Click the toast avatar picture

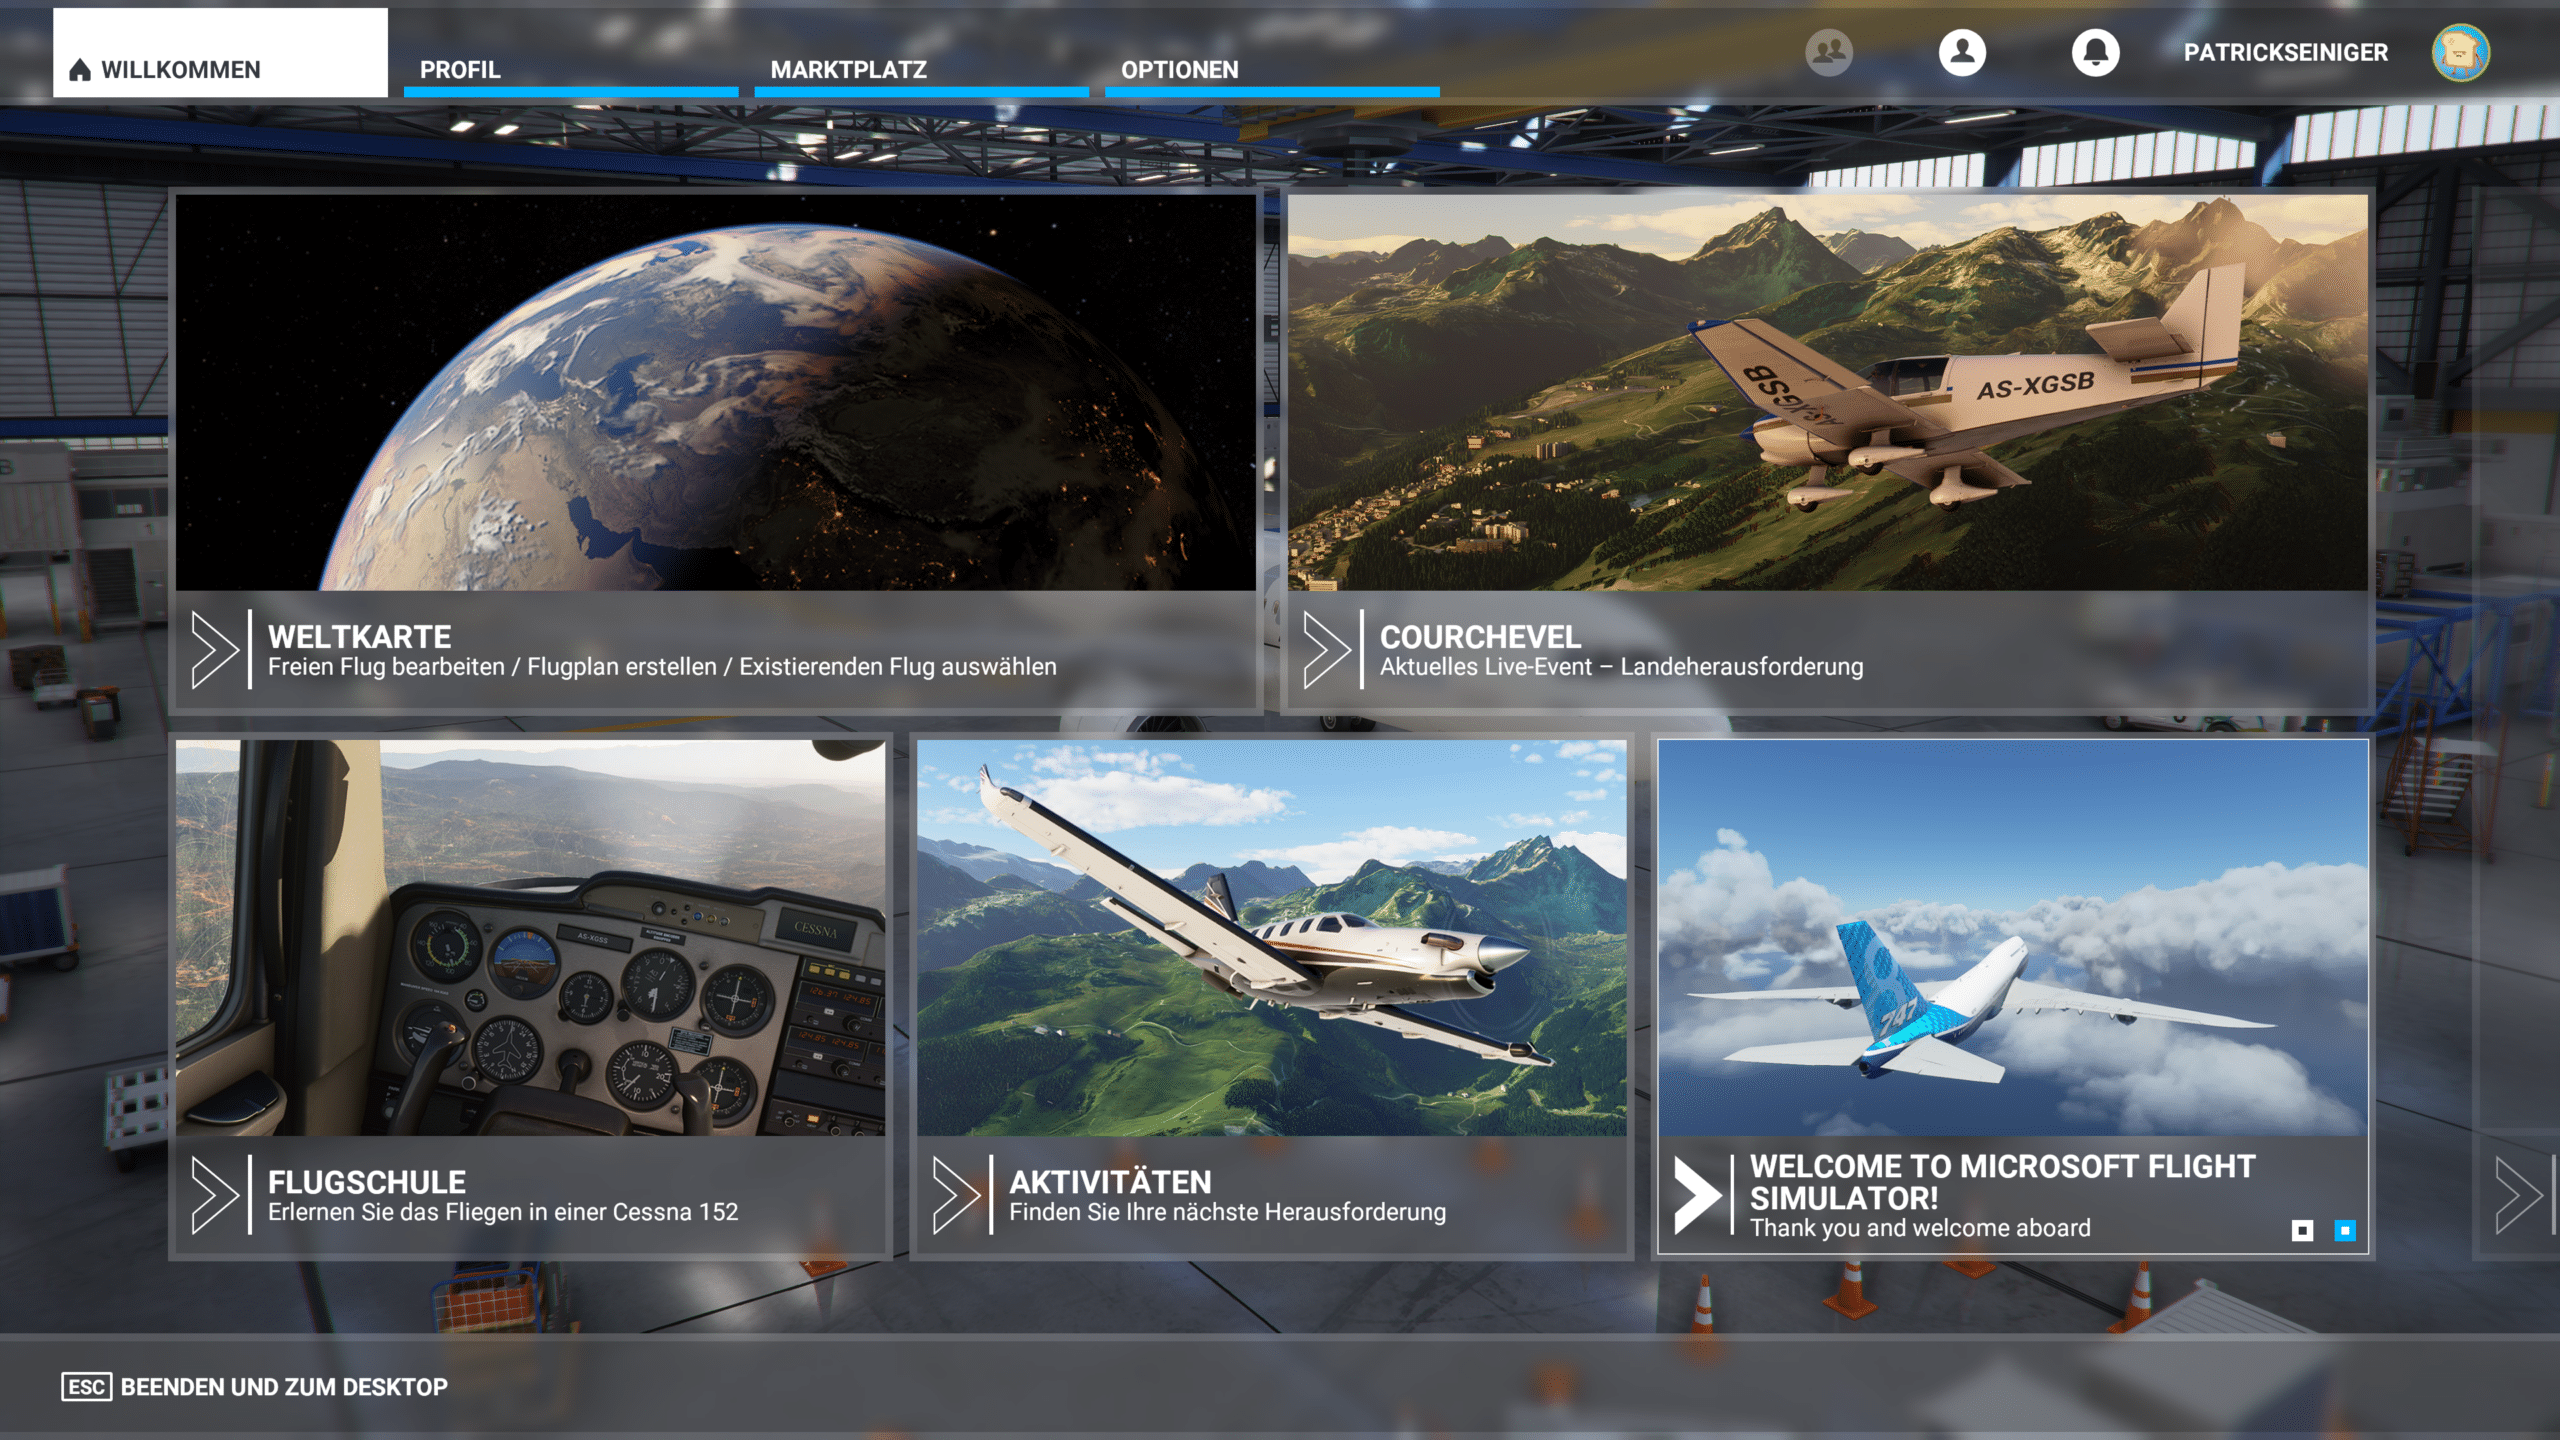click(x=2460, y=52)
